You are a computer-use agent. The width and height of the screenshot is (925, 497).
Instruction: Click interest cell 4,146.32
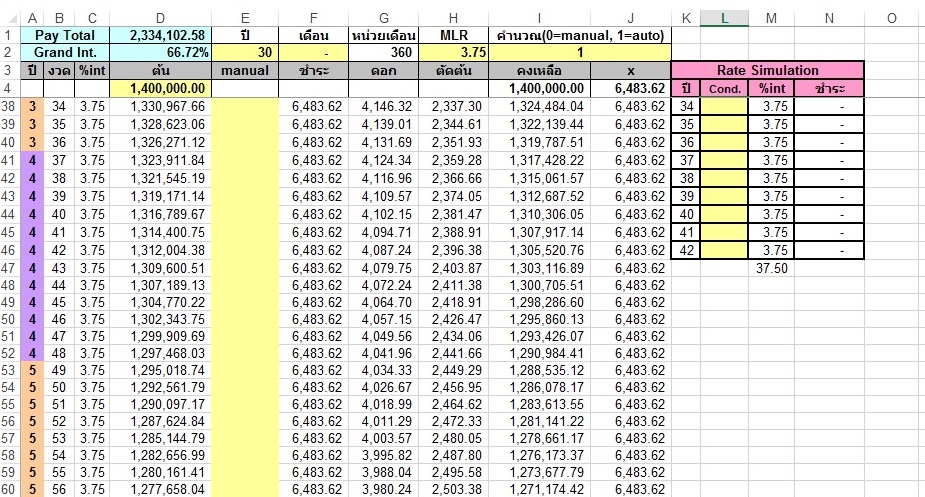pyautogui.click(x=384, y=106)
